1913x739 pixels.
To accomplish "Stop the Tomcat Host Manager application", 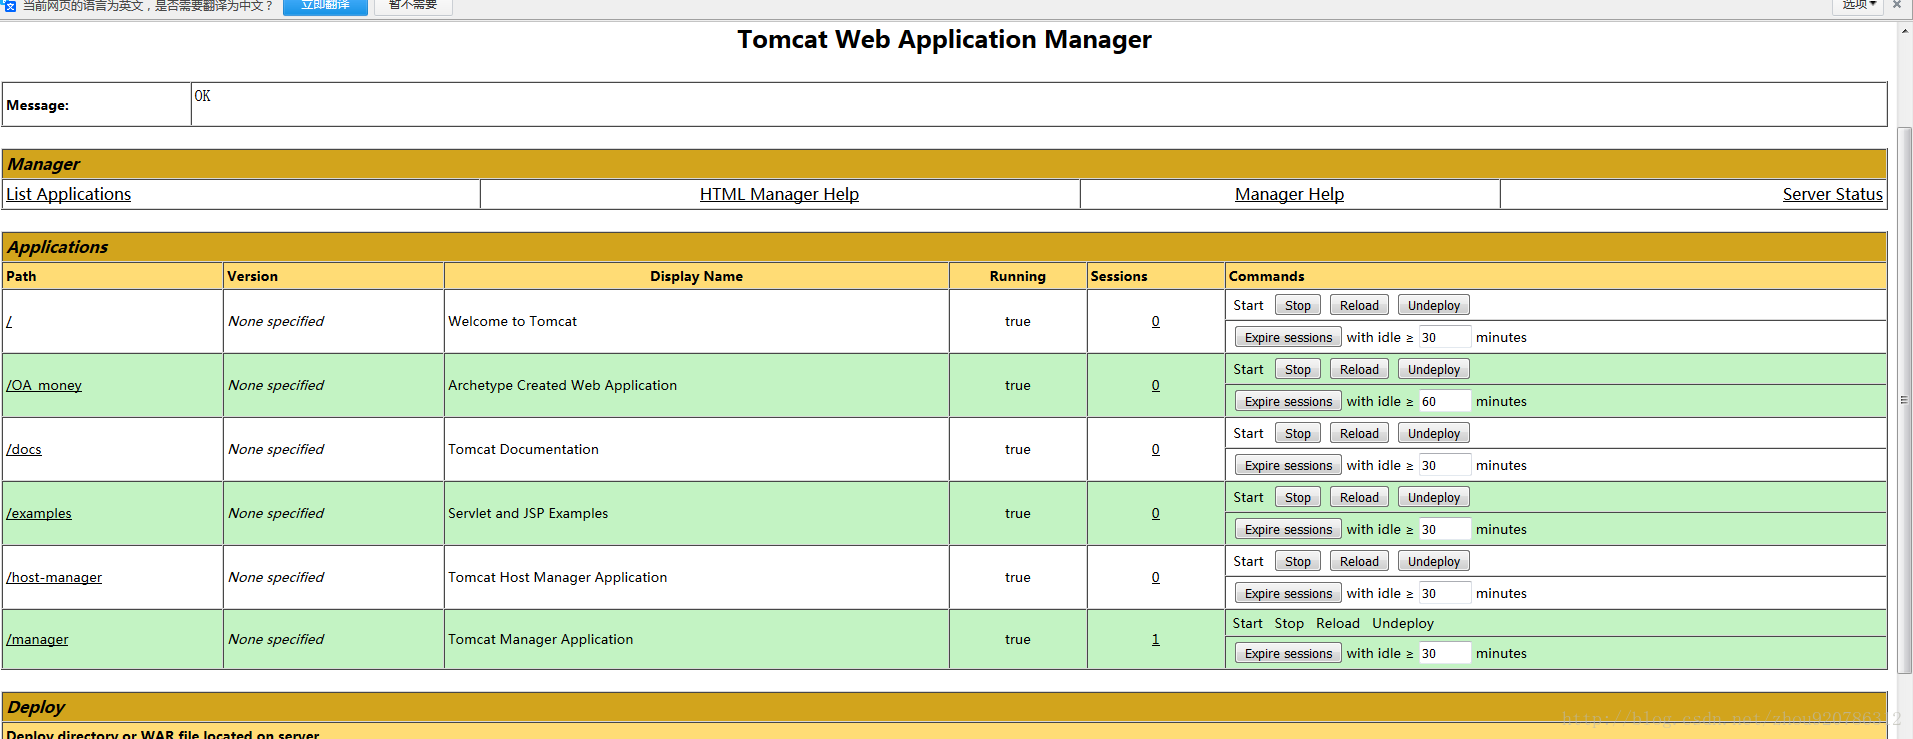I will [1298, 561].
